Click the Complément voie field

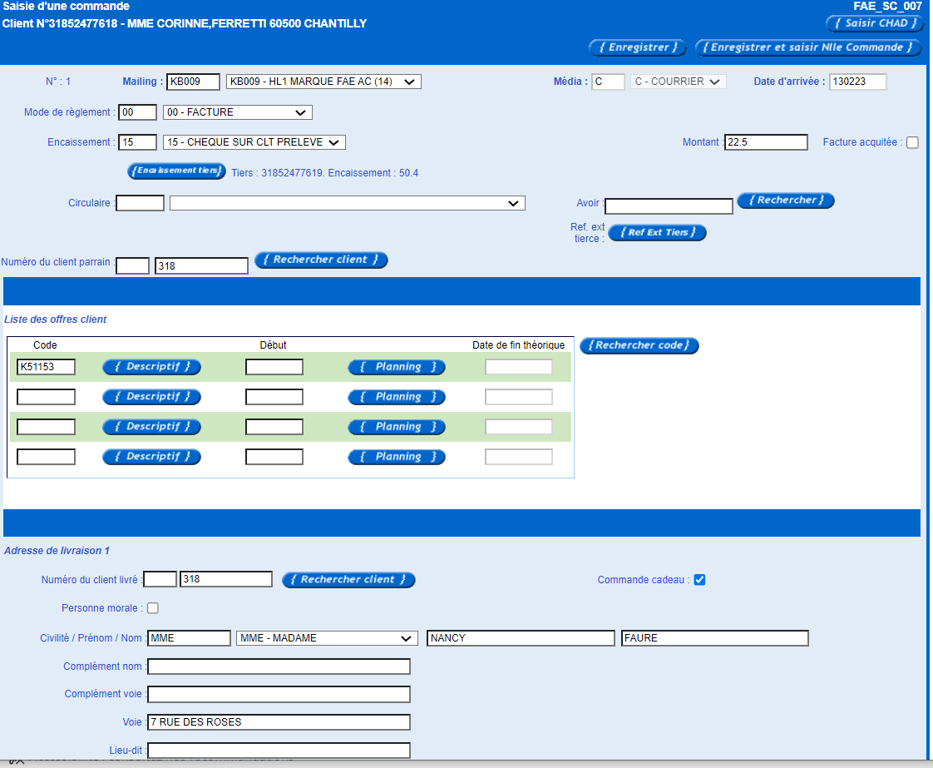tap(278, 694)
